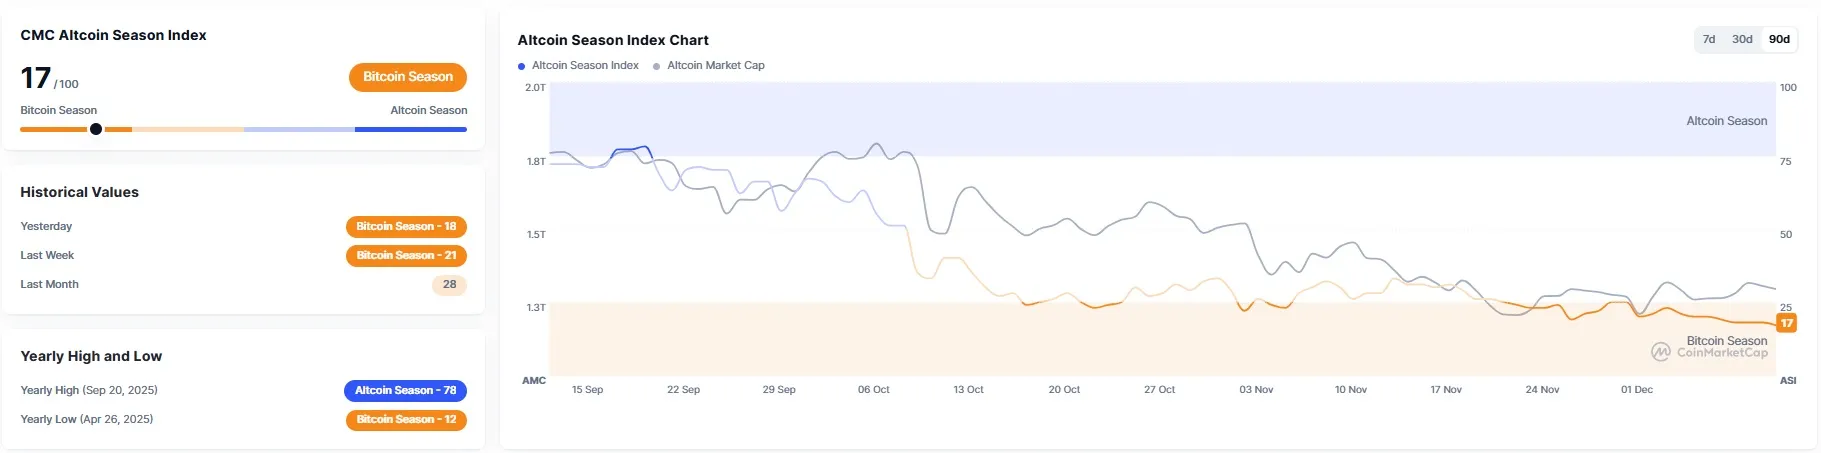The width and height of the screenshot is (1821, 453).
Task: Click the 06 Oct date on chart axis
Action: click(873, 389)
